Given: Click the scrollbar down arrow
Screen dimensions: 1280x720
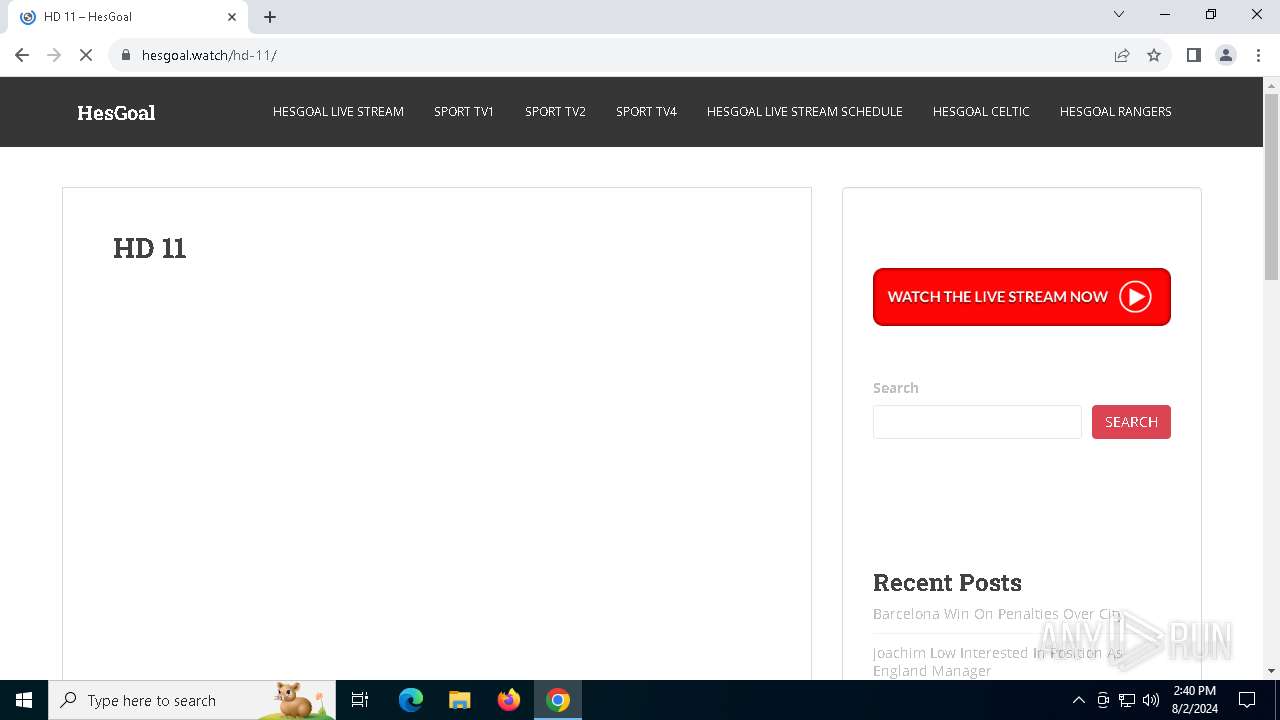Looking at the screenshot, I should pos(1271,671).
